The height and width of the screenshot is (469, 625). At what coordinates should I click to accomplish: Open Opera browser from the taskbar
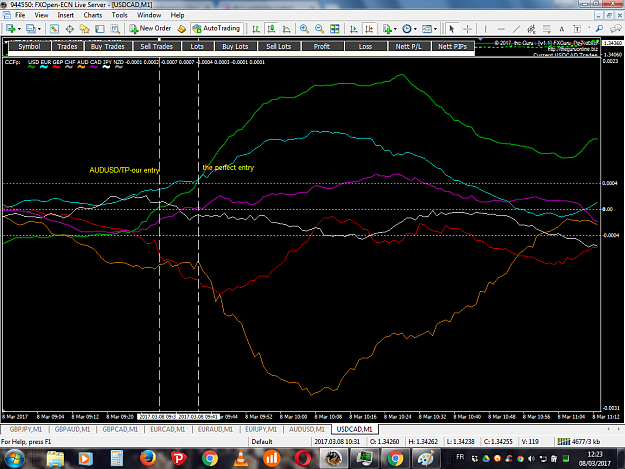coord(303,458)
